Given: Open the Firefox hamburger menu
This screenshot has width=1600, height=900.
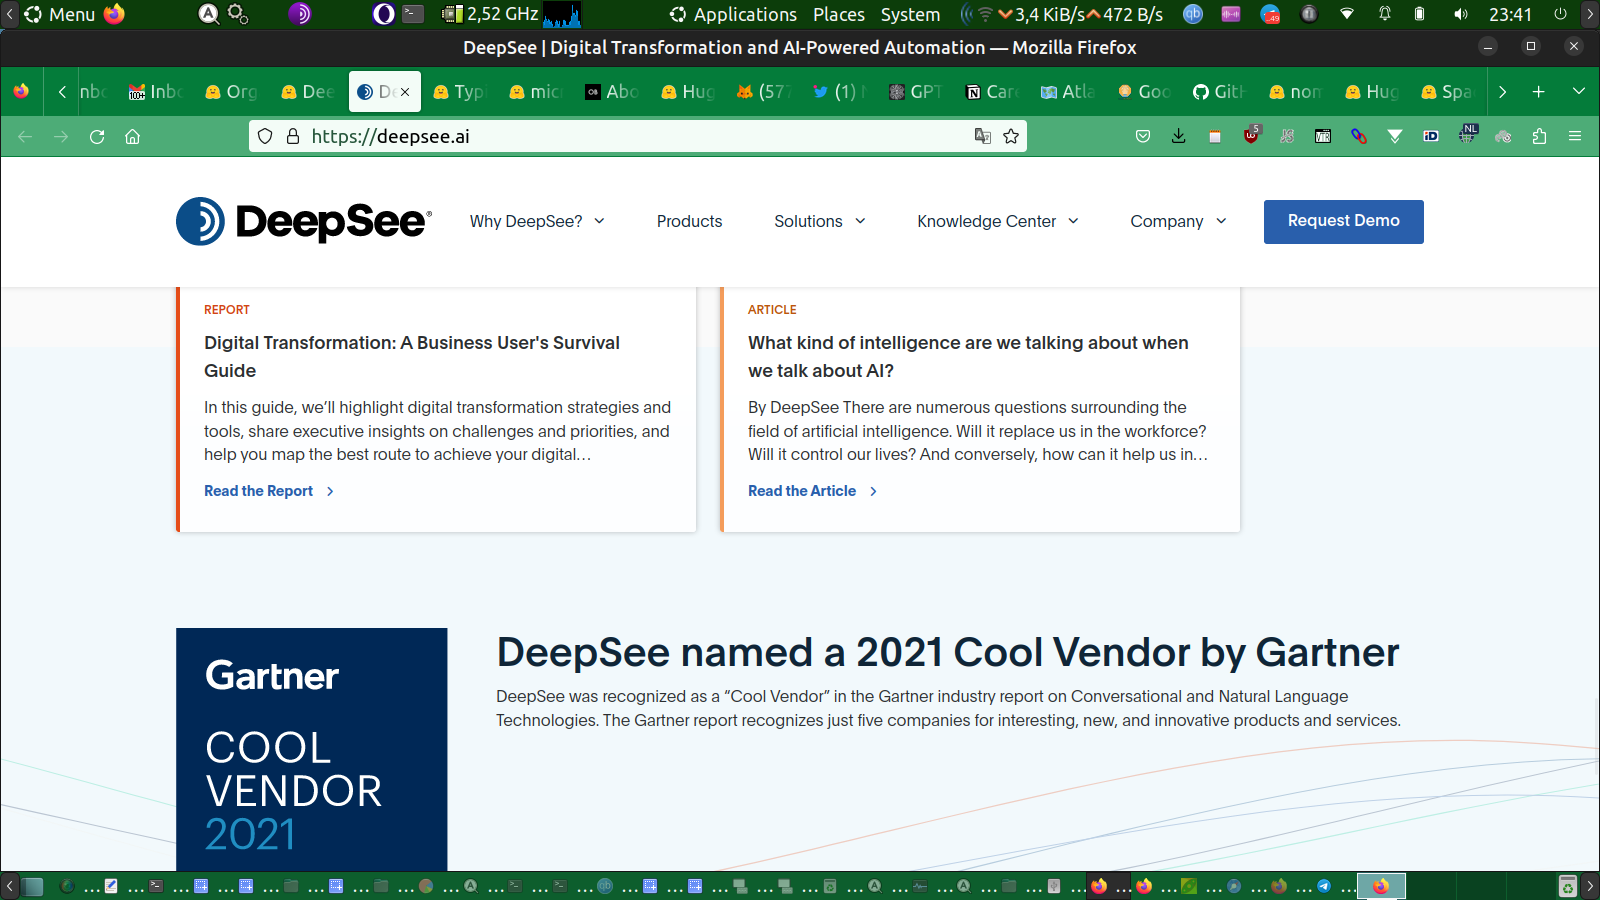Looking at the screenshot, I should tap(1575, 137).
